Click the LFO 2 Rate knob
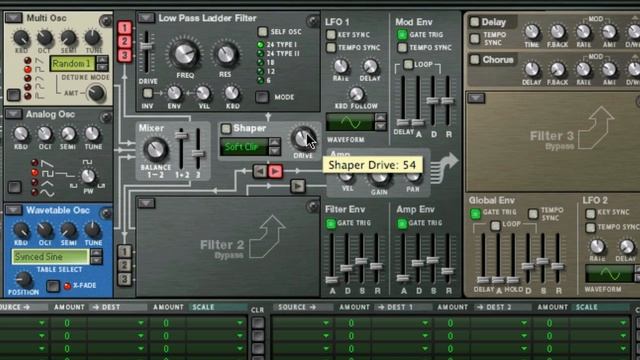Image resolution: width=640 pixels, height=360 pixels. [597, 247]
